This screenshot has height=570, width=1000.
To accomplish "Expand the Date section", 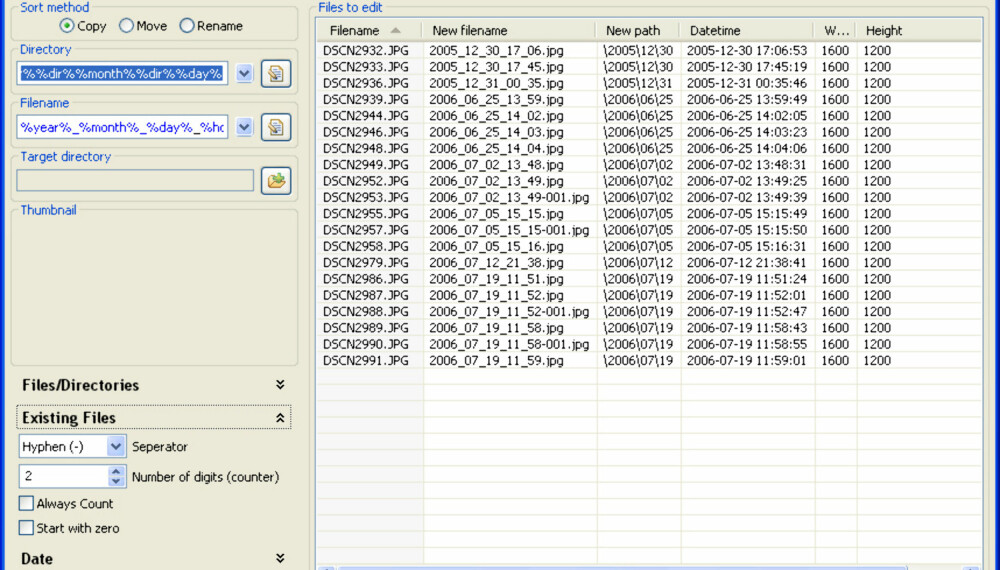I will 153,559.
